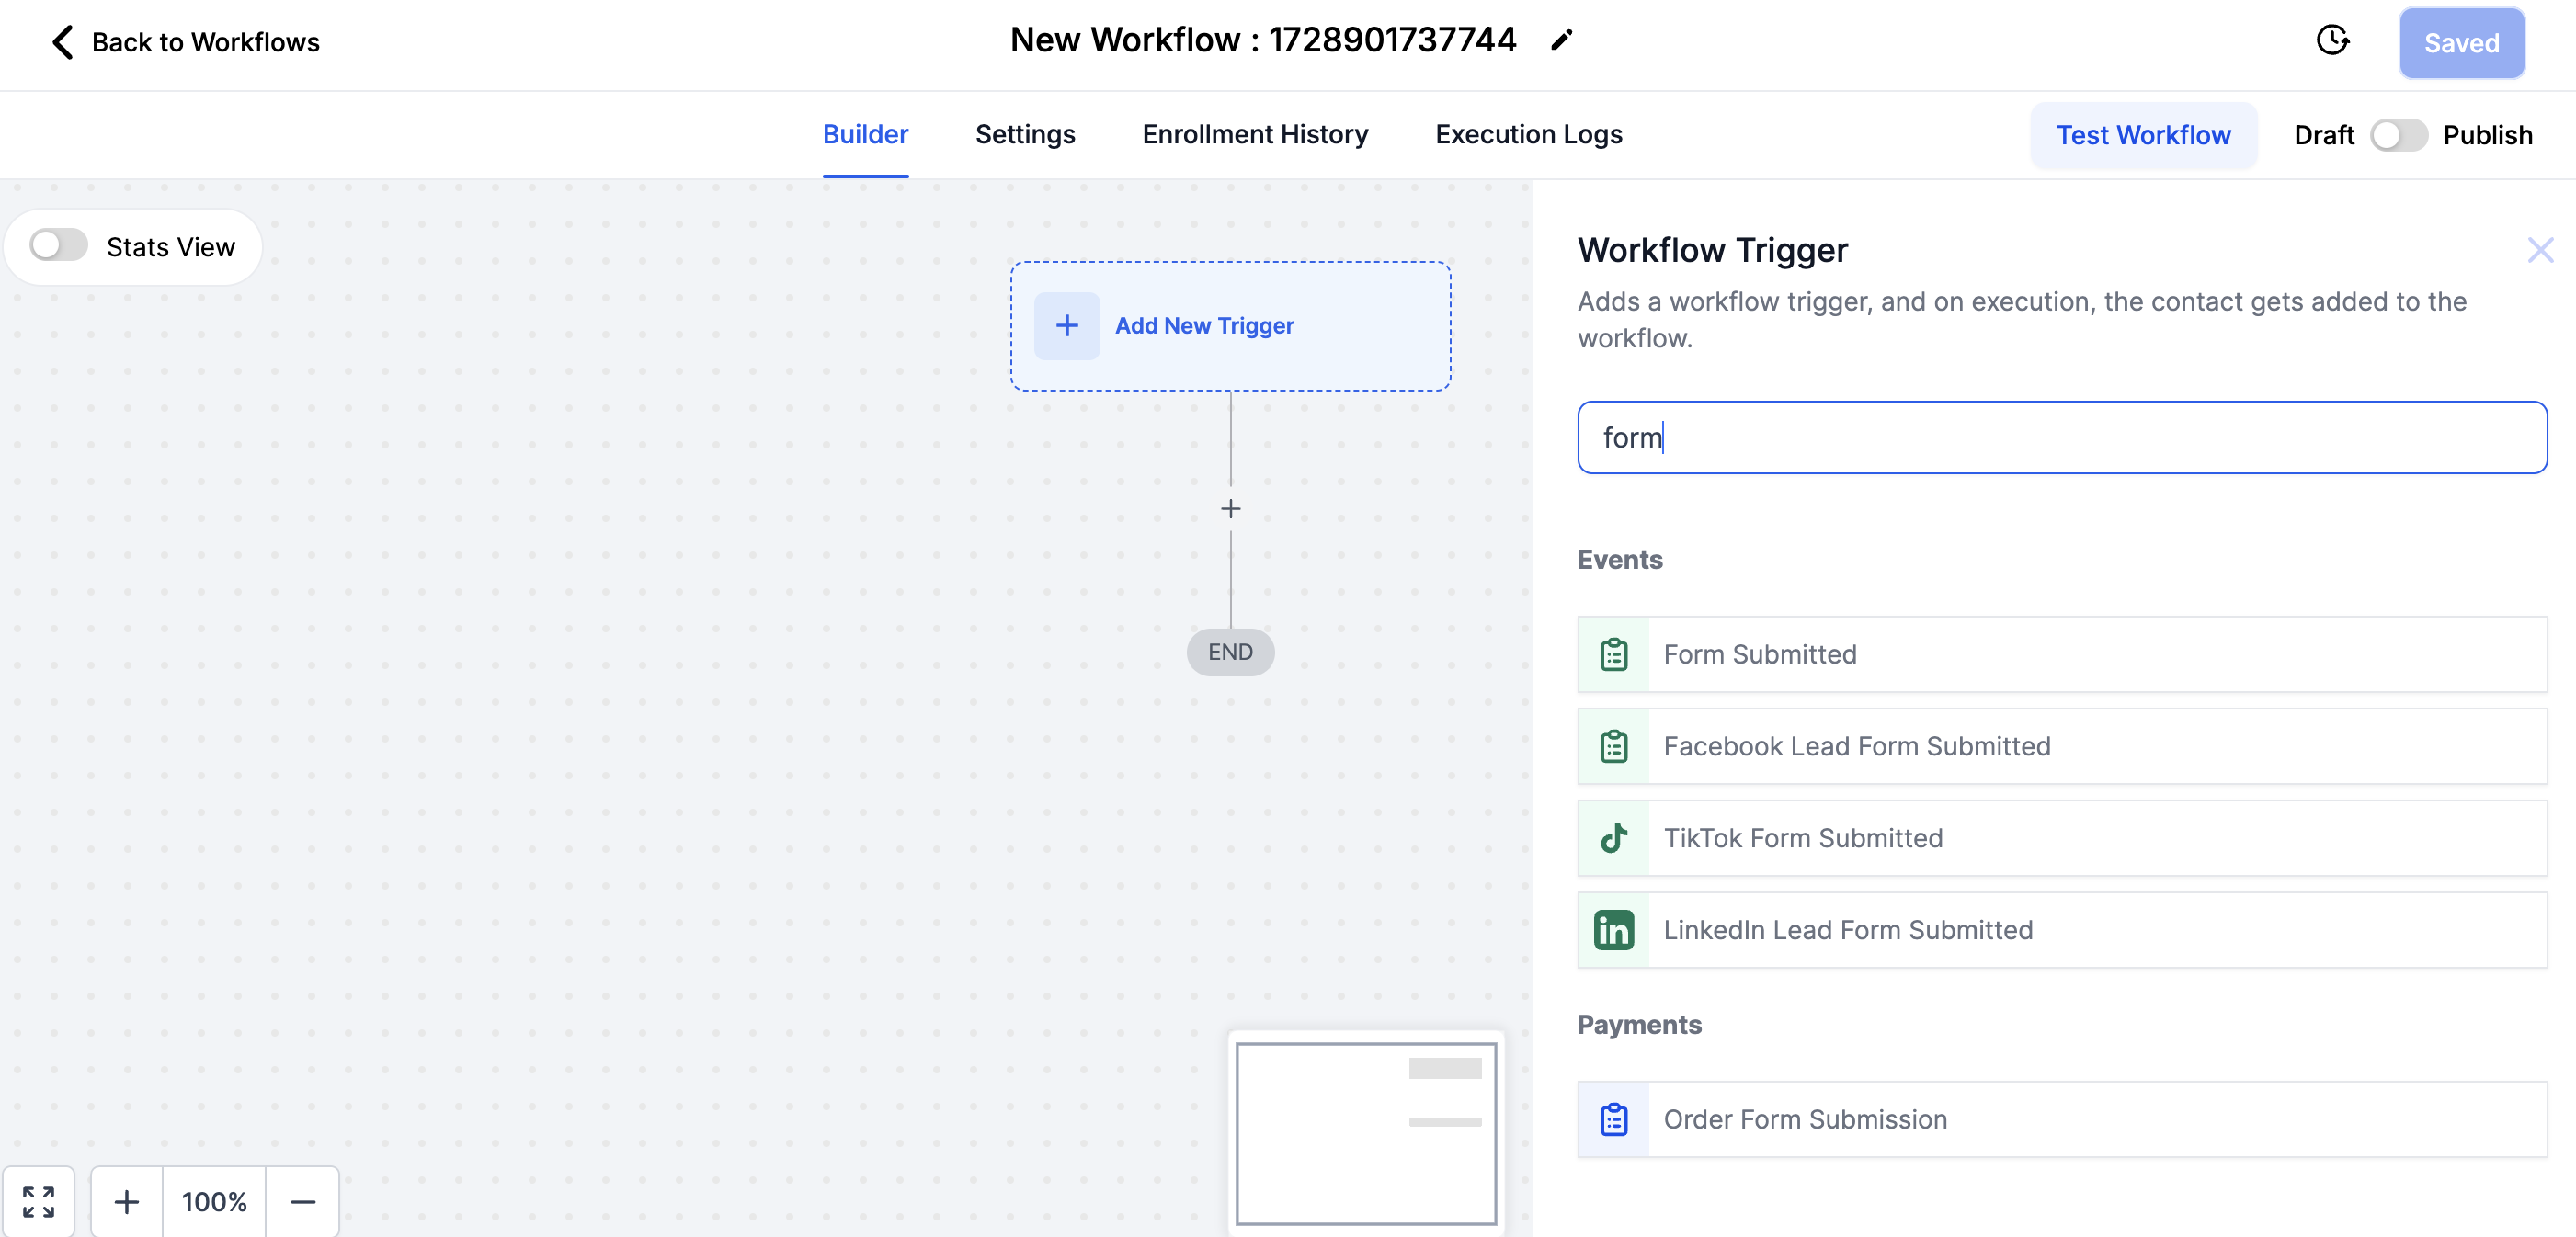Switch to the Settings tab
2576x1237 pixels.
(1025, 134)
